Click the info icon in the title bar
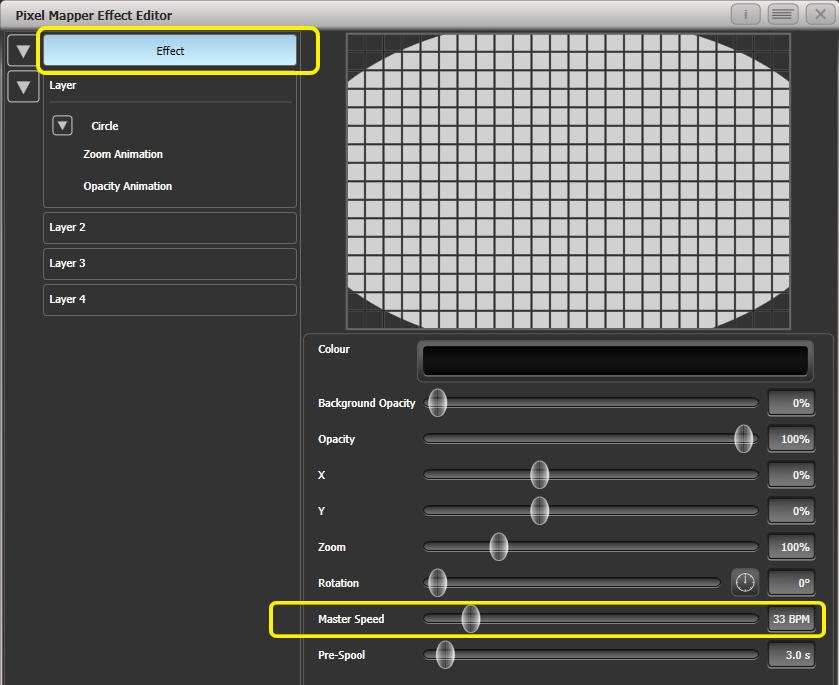 pyautogui.click(x=744, y=14)
